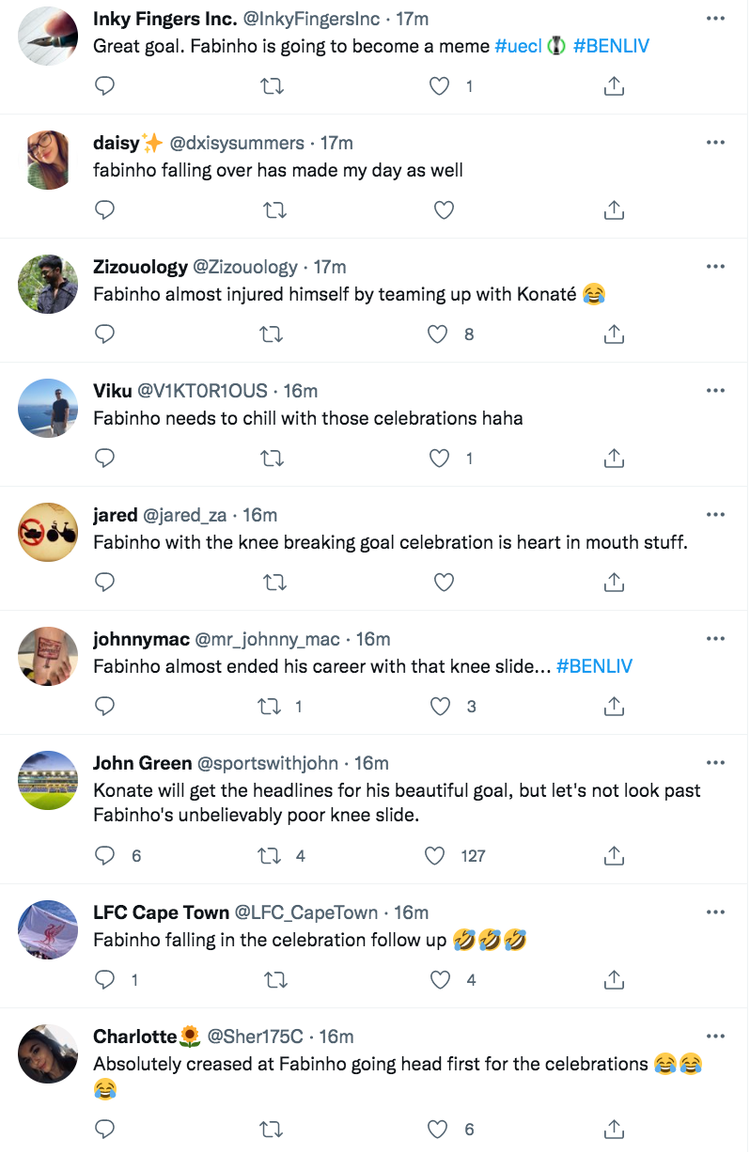The image size is (750, 1152).
Task: Retweet johnnymac's knee slide tweet
Action: coord(271,706)
